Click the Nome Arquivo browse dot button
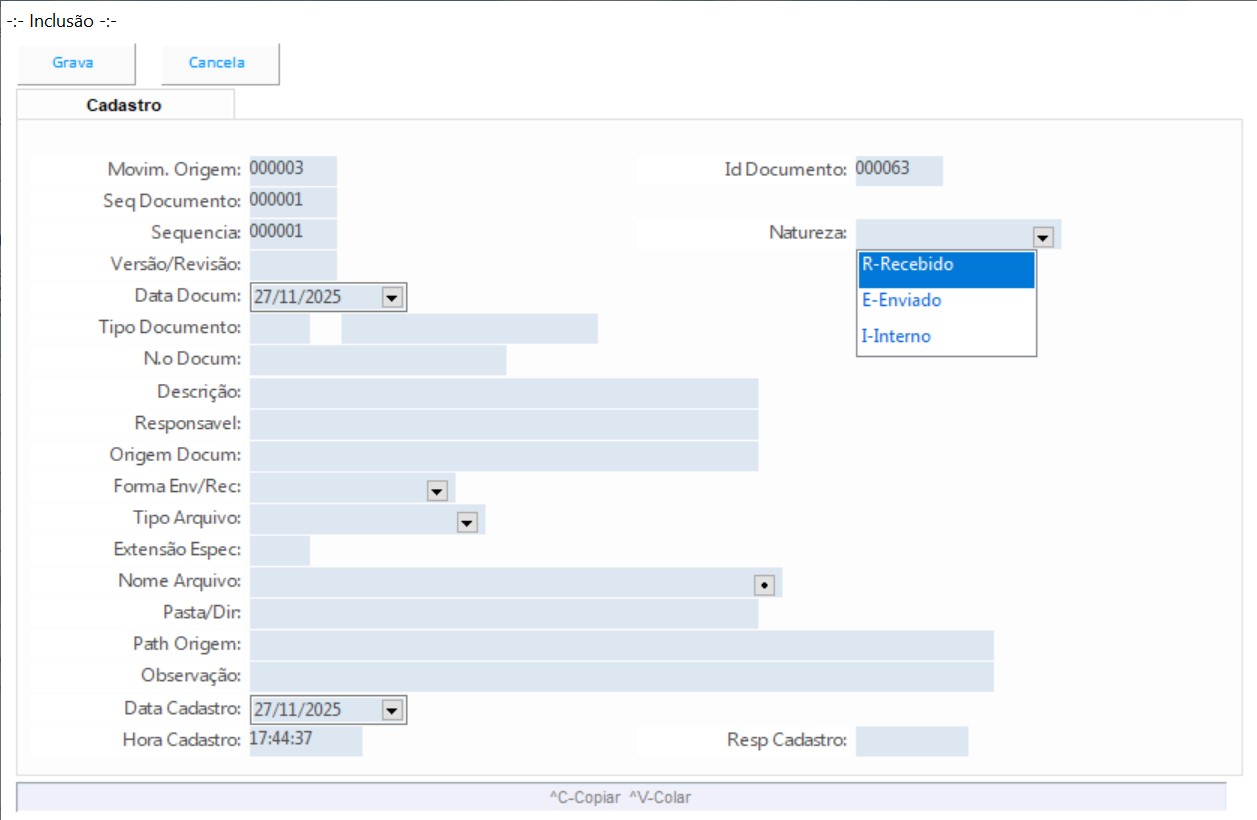 (x=764, y=585)
